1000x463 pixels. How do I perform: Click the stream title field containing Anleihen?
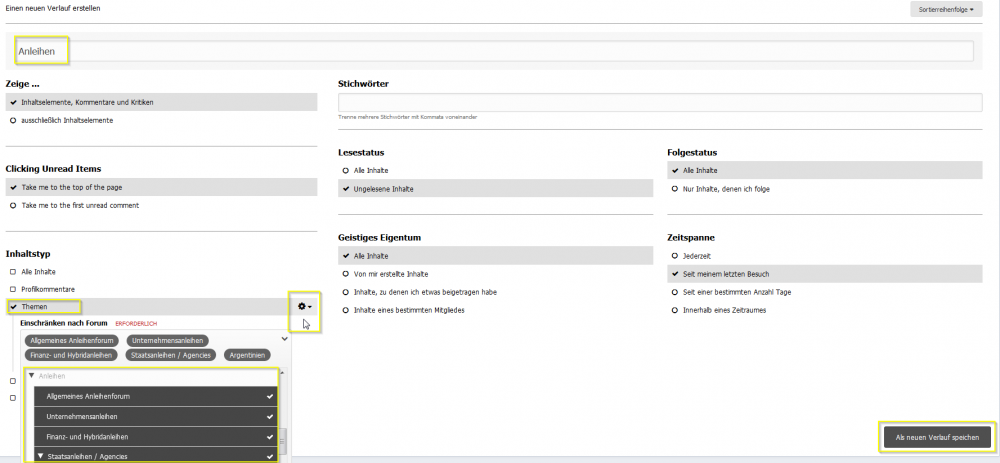494,51
